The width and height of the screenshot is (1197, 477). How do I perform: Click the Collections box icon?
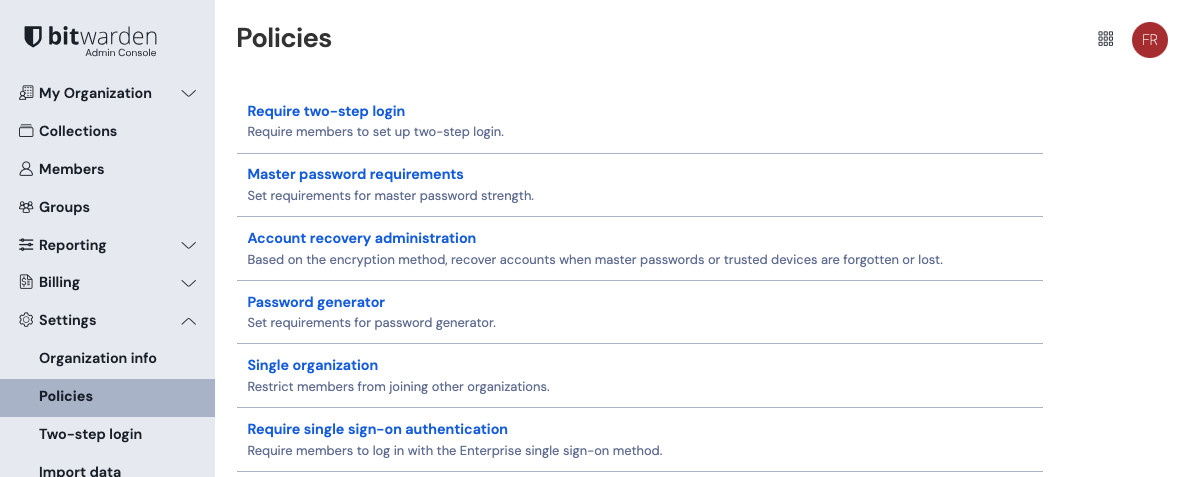[26, 131]
